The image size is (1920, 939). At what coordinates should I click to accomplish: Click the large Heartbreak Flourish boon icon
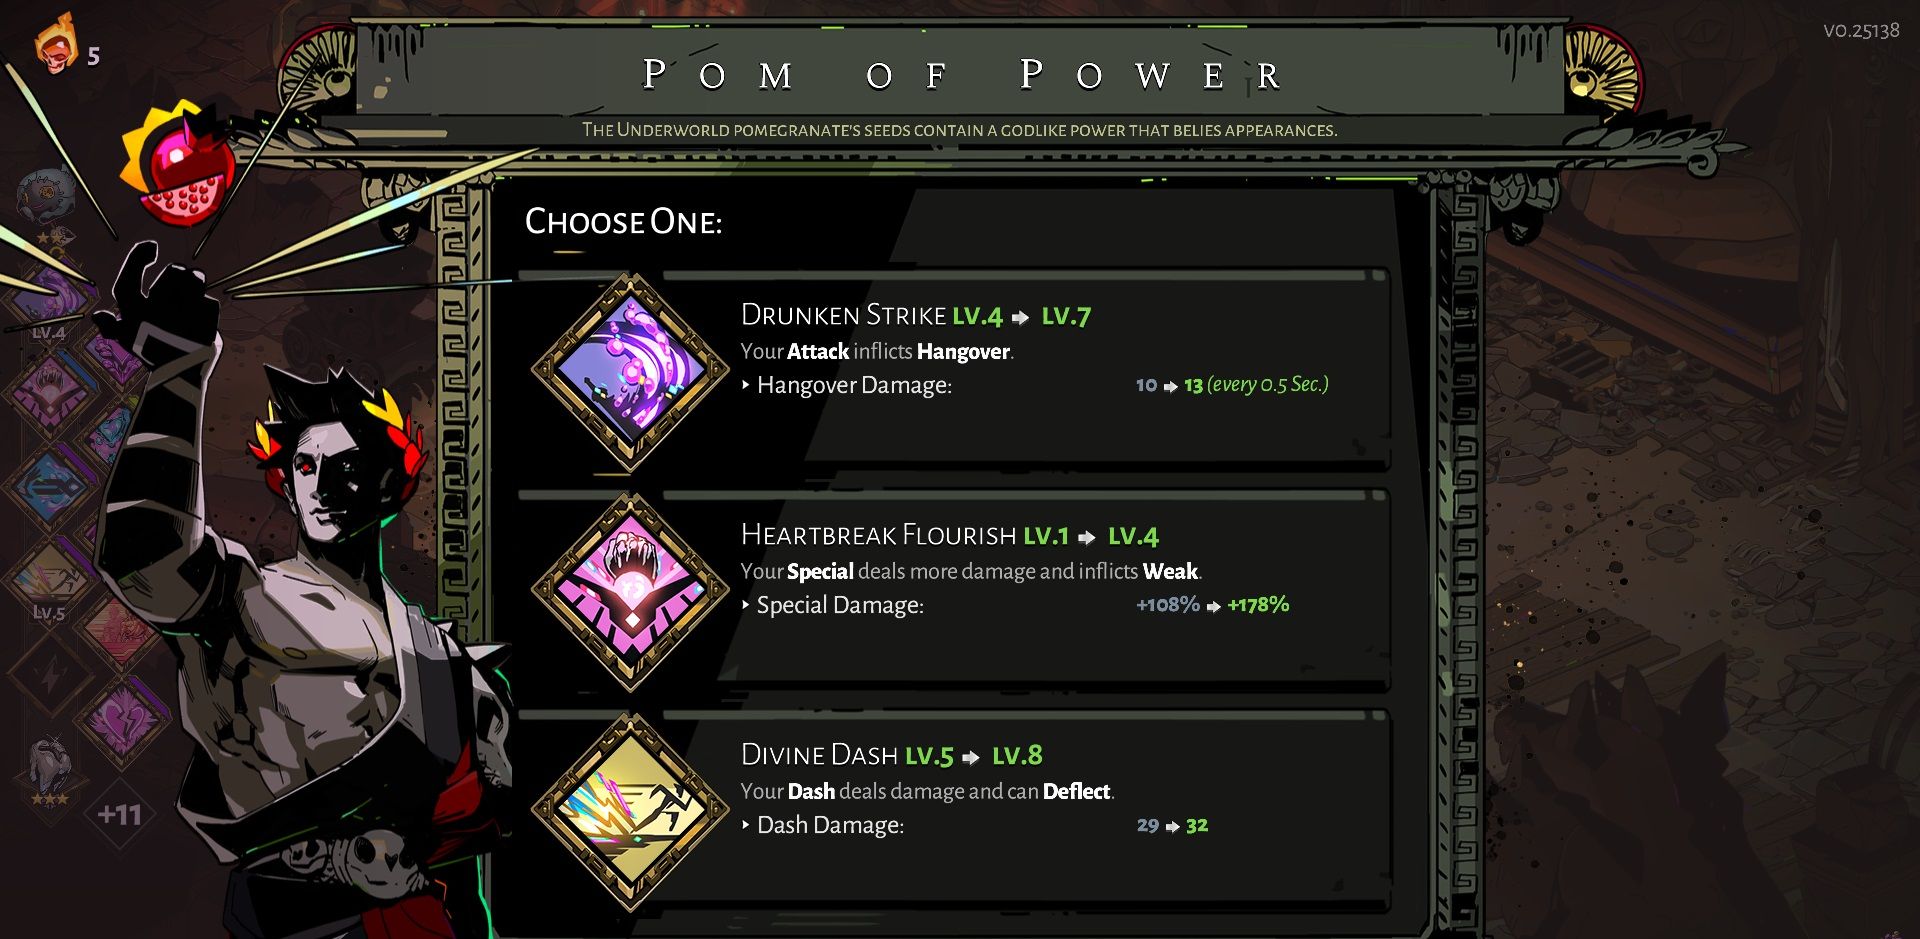[630, 591]
